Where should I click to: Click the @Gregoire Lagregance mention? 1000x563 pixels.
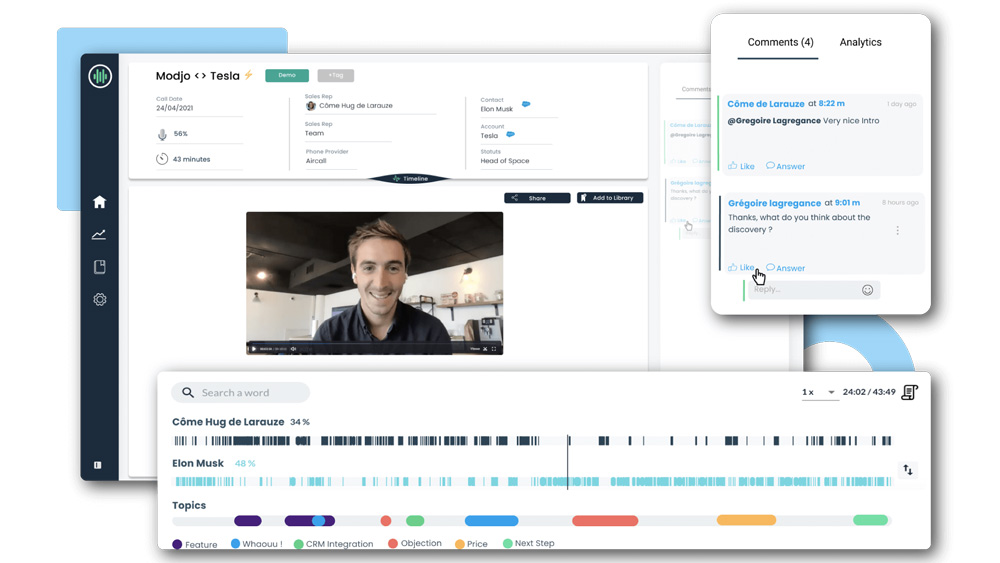774,121
